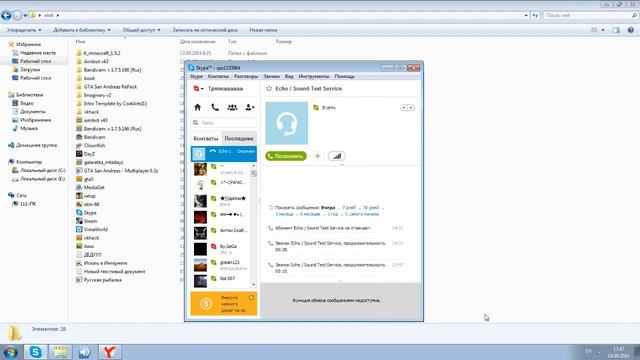The height and width of the screenshot is (360, 640).
Task: Open the Skype menu in the Skype window
Action: click(196, 76)
